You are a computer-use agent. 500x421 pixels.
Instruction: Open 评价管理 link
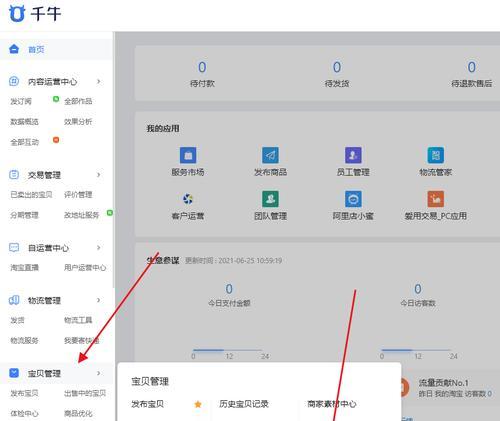point(78,195)
